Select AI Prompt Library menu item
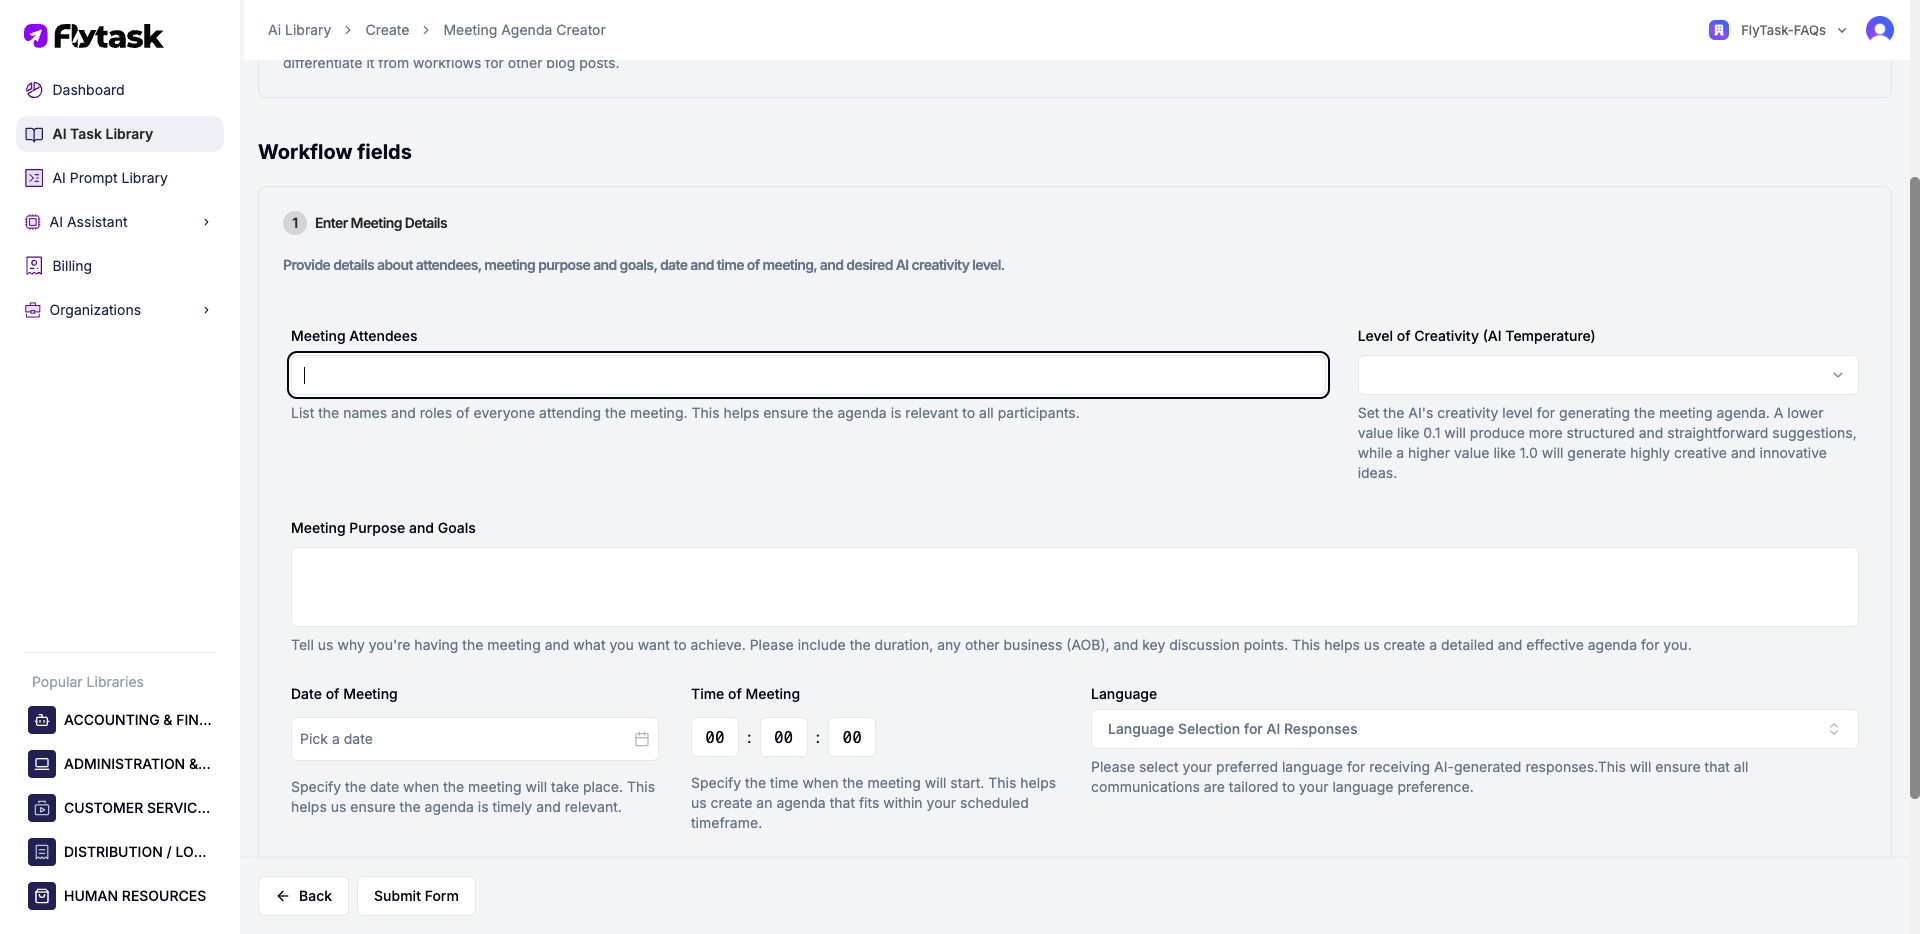The height and width of the screenshot is (934, 1920). (120, 178)
